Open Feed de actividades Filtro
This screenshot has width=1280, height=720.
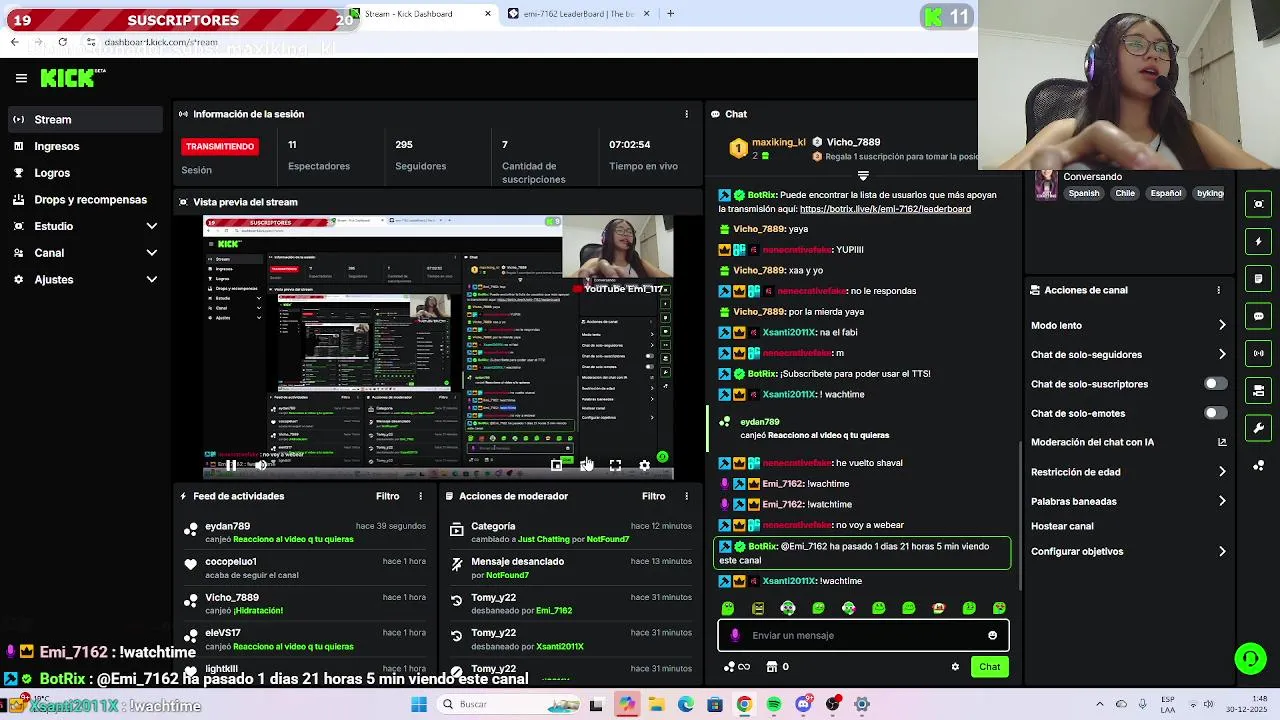[x=387, y=496]
